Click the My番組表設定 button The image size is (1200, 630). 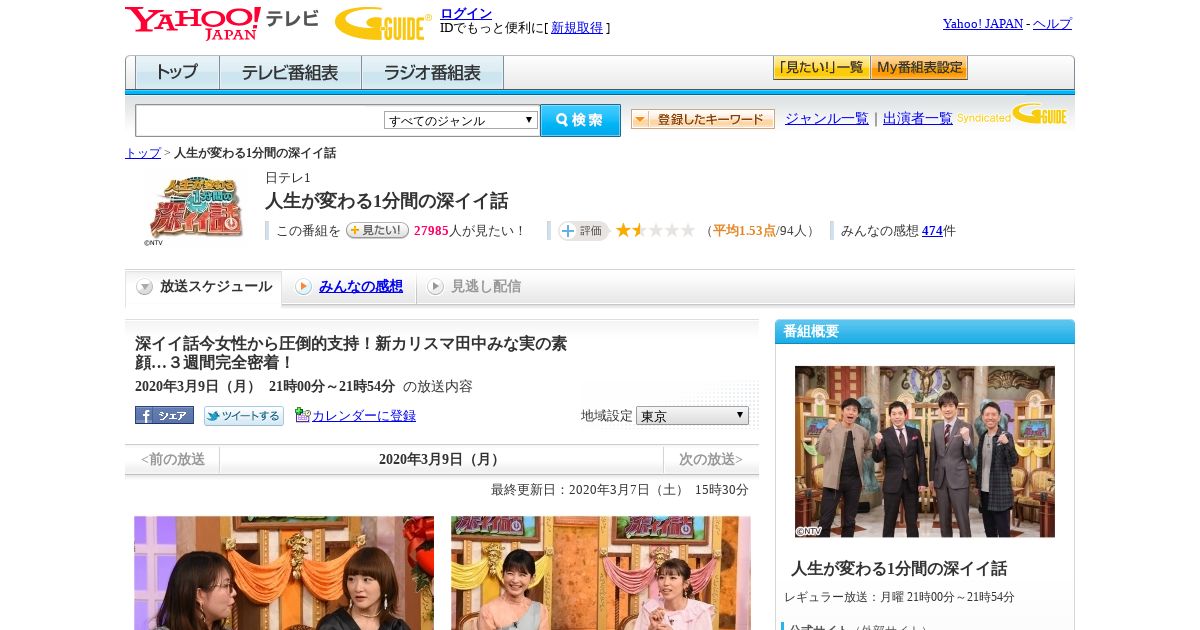pyautogui.click(x=919, y=68)
